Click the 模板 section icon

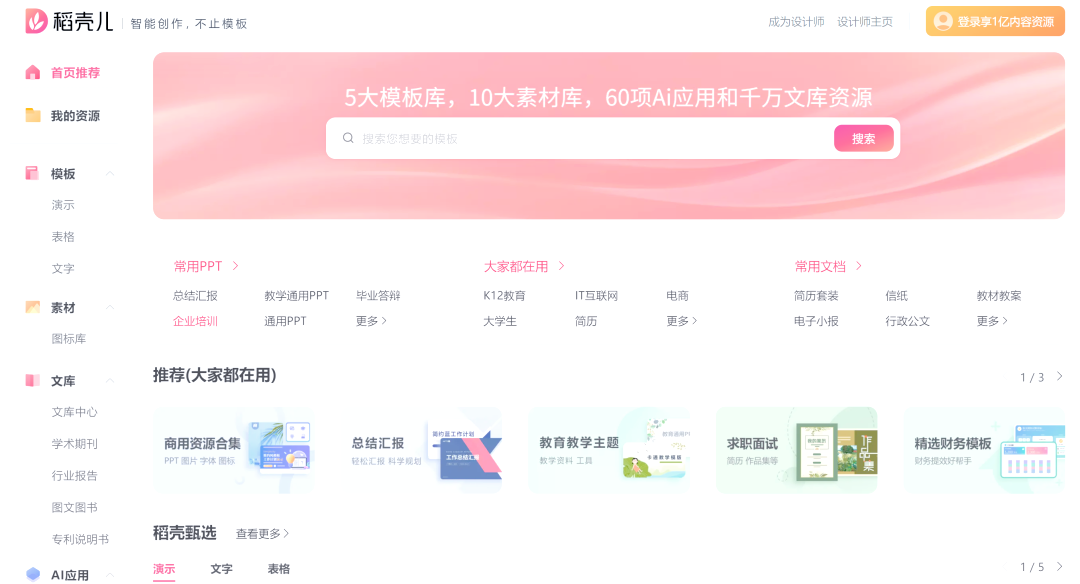click(x=33, y=174)
